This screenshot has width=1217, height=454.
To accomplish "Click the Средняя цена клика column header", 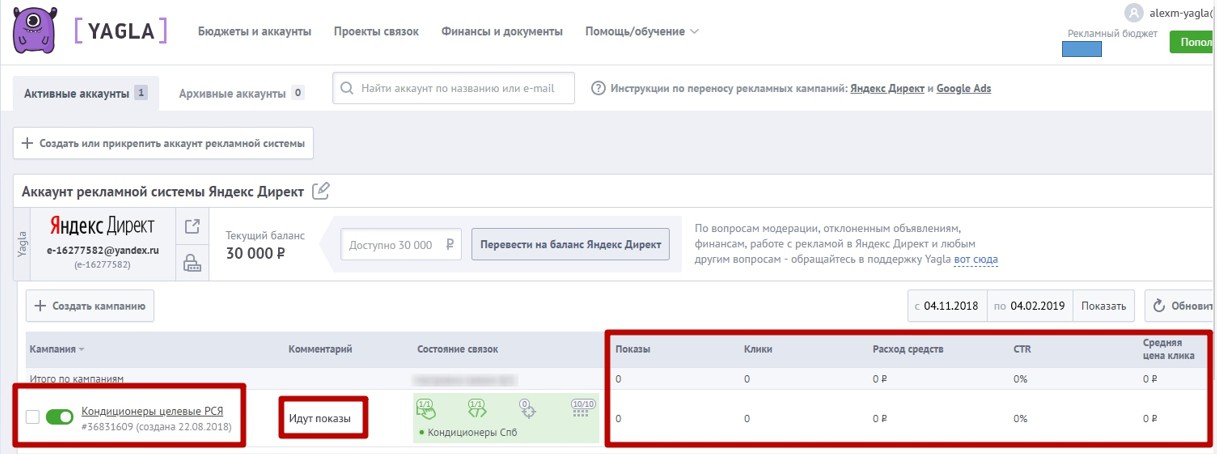I will point(1169,348).
